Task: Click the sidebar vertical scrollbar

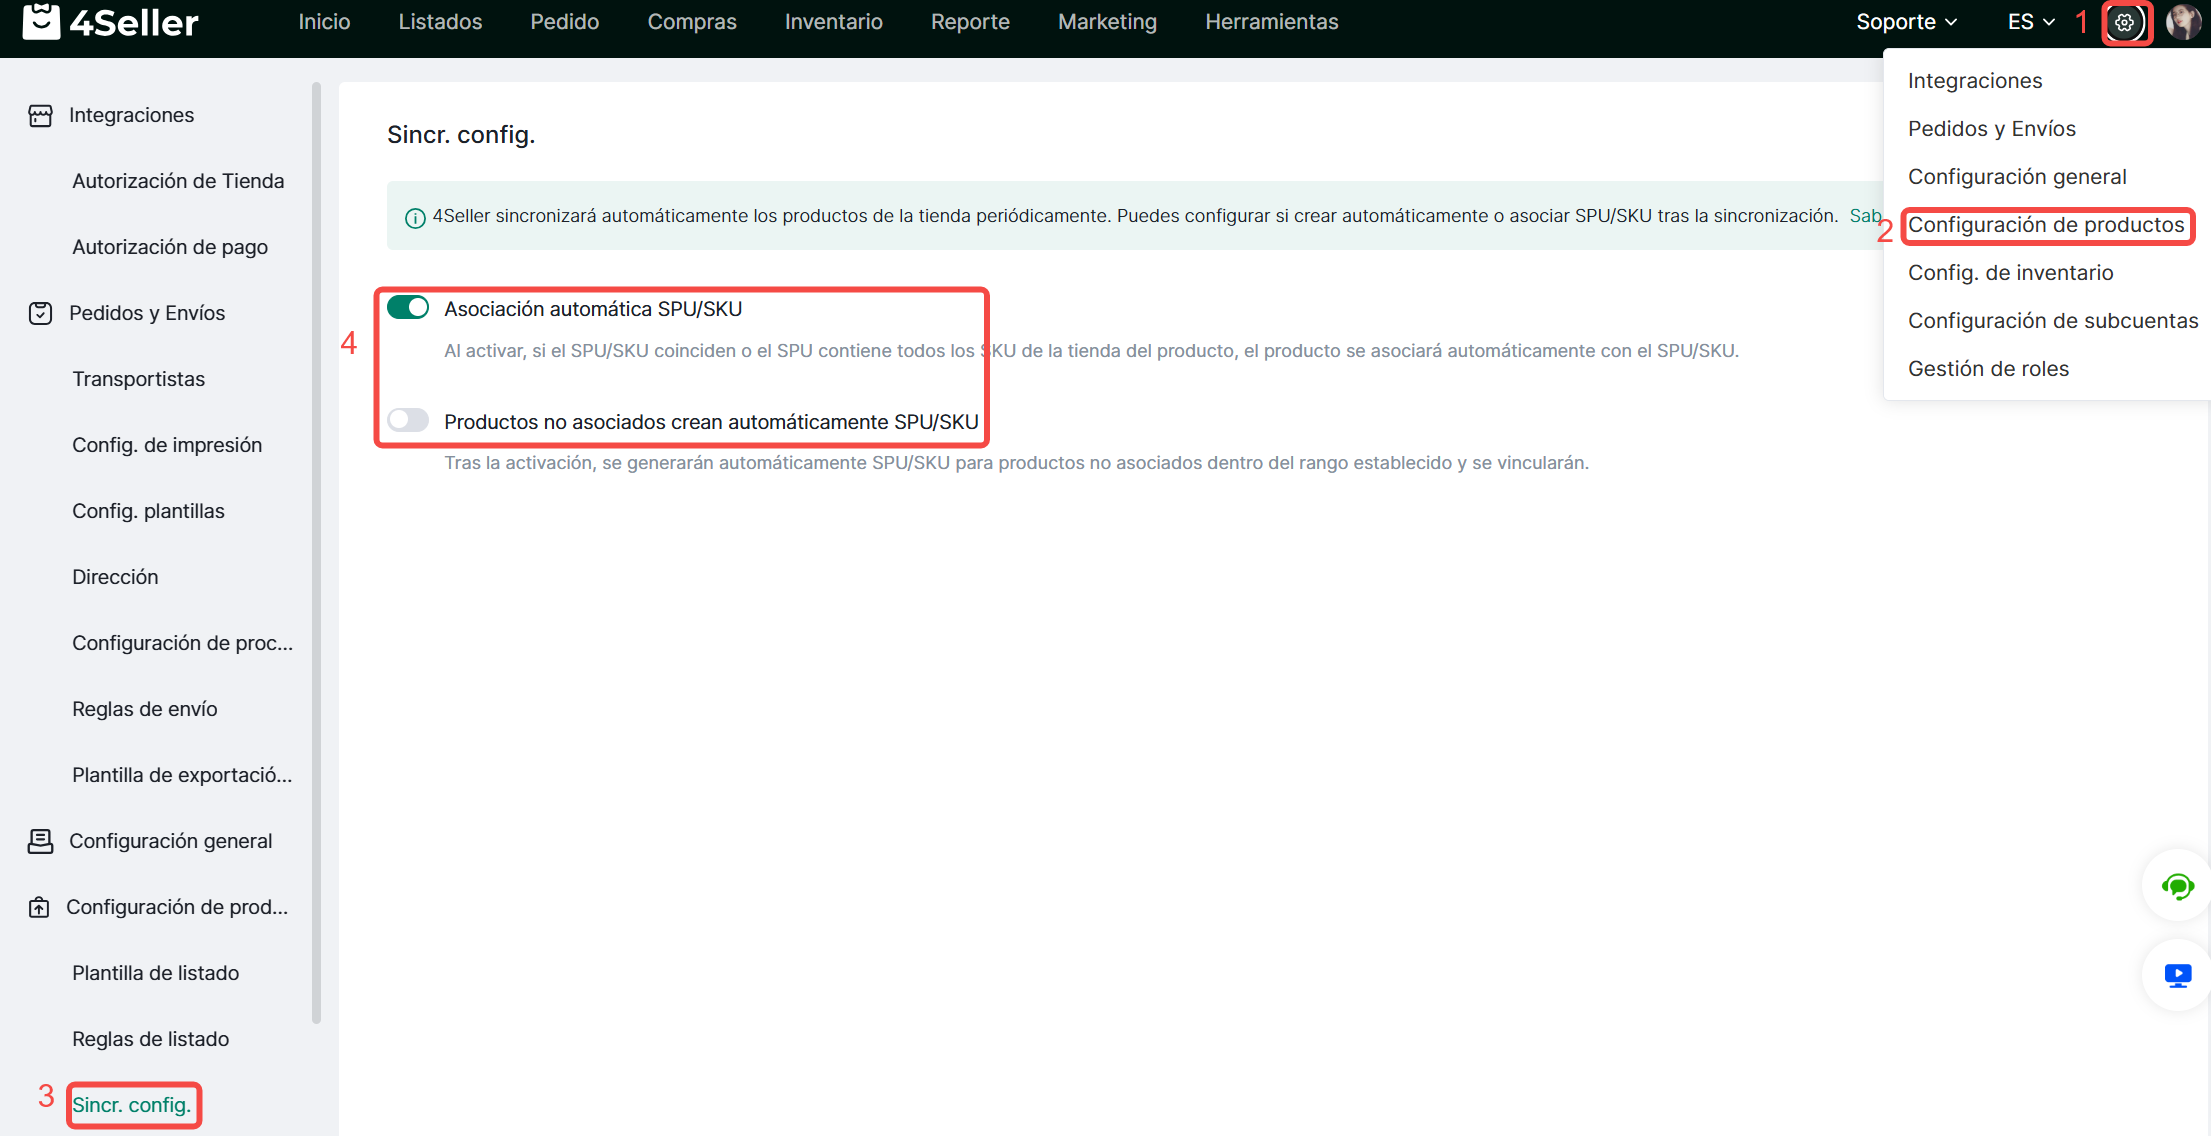Action: (317, 550)
